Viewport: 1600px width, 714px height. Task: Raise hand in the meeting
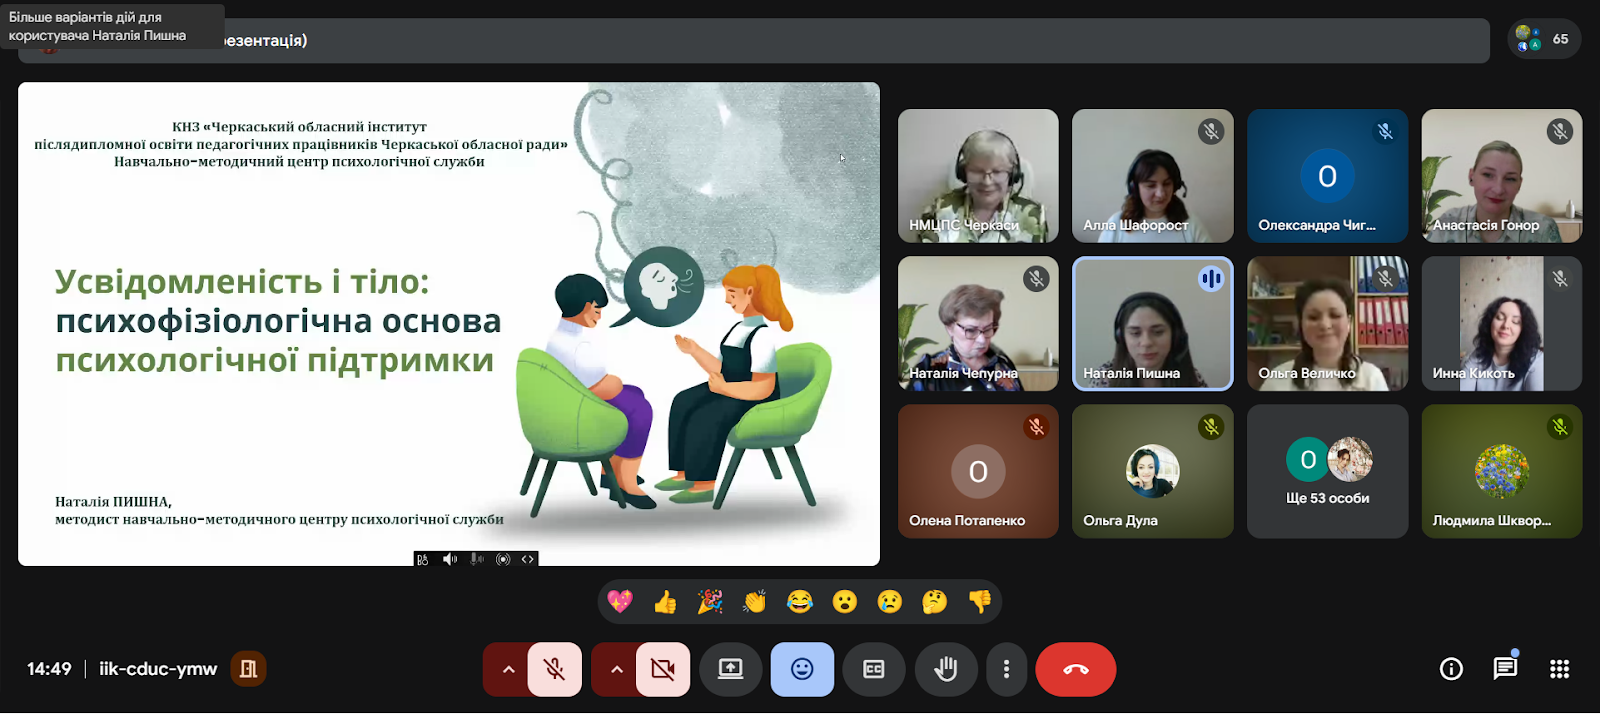click(x=945, y=669)
